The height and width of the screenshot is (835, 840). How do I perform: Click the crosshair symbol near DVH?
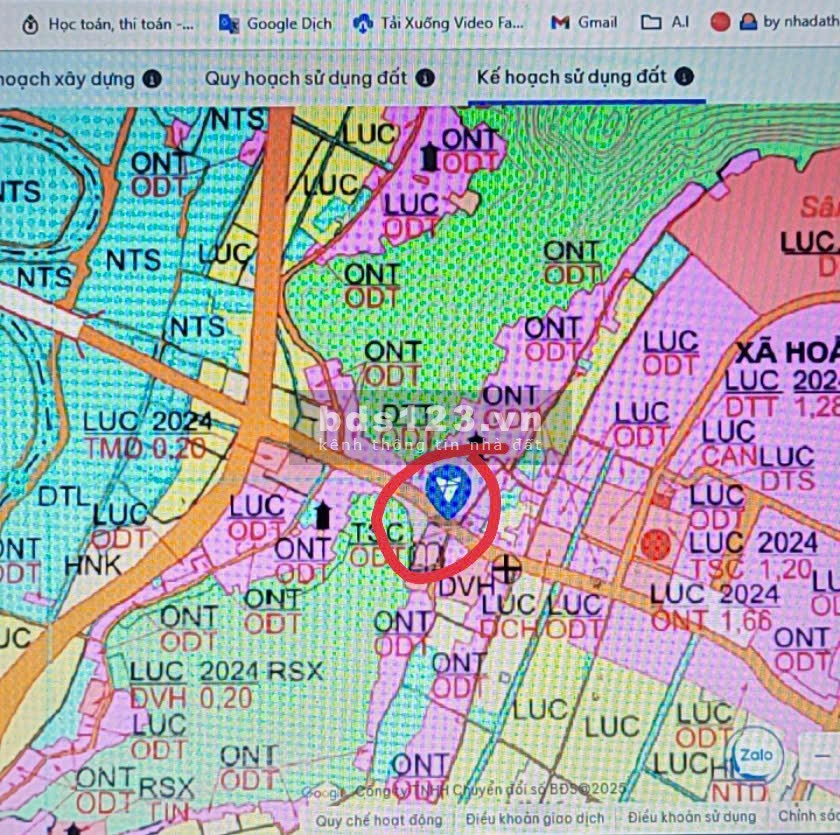[509, 570]
